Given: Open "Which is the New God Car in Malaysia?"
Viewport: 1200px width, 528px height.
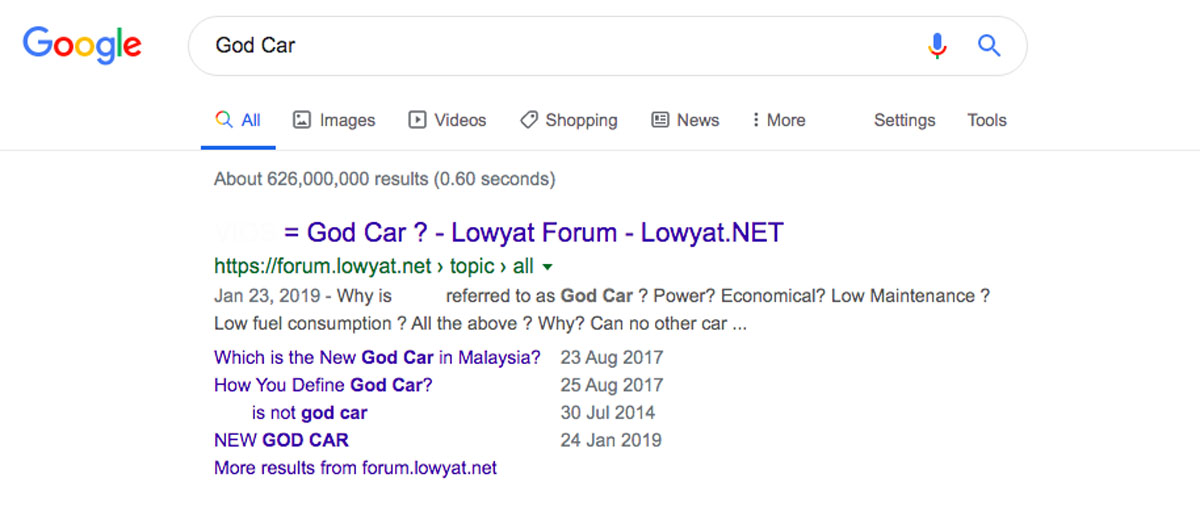Looking at the screenshot, I should [377, 358].
